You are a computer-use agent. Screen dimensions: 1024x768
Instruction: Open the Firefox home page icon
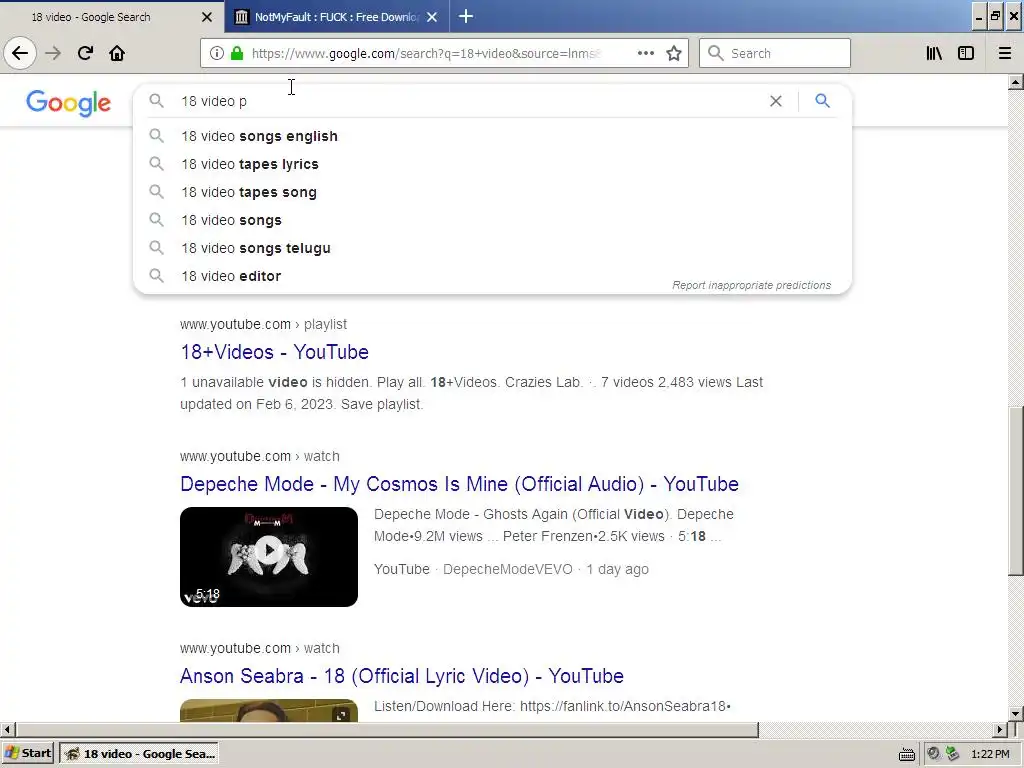[117, 53]
